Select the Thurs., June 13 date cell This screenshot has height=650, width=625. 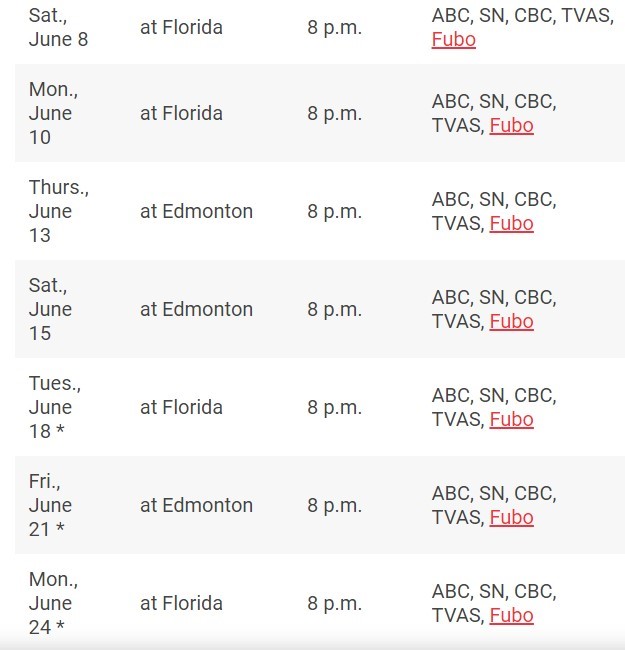pyautogui.click(x=59, y=211)
